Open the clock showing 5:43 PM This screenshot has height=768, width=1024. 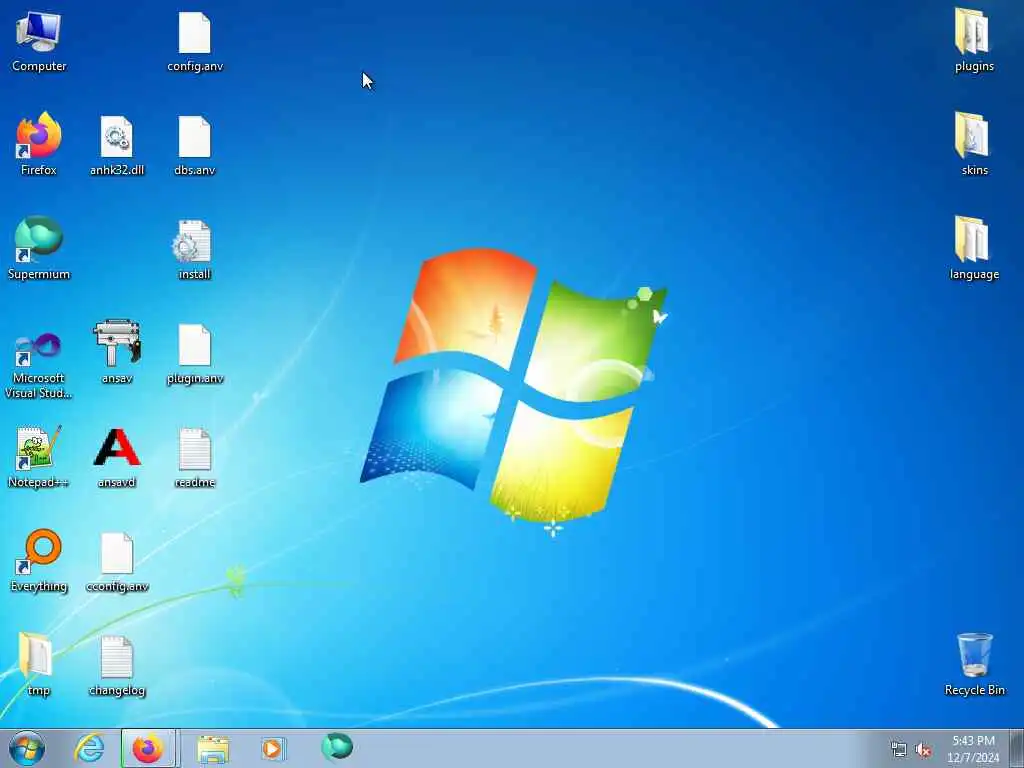tap(973, 749)
